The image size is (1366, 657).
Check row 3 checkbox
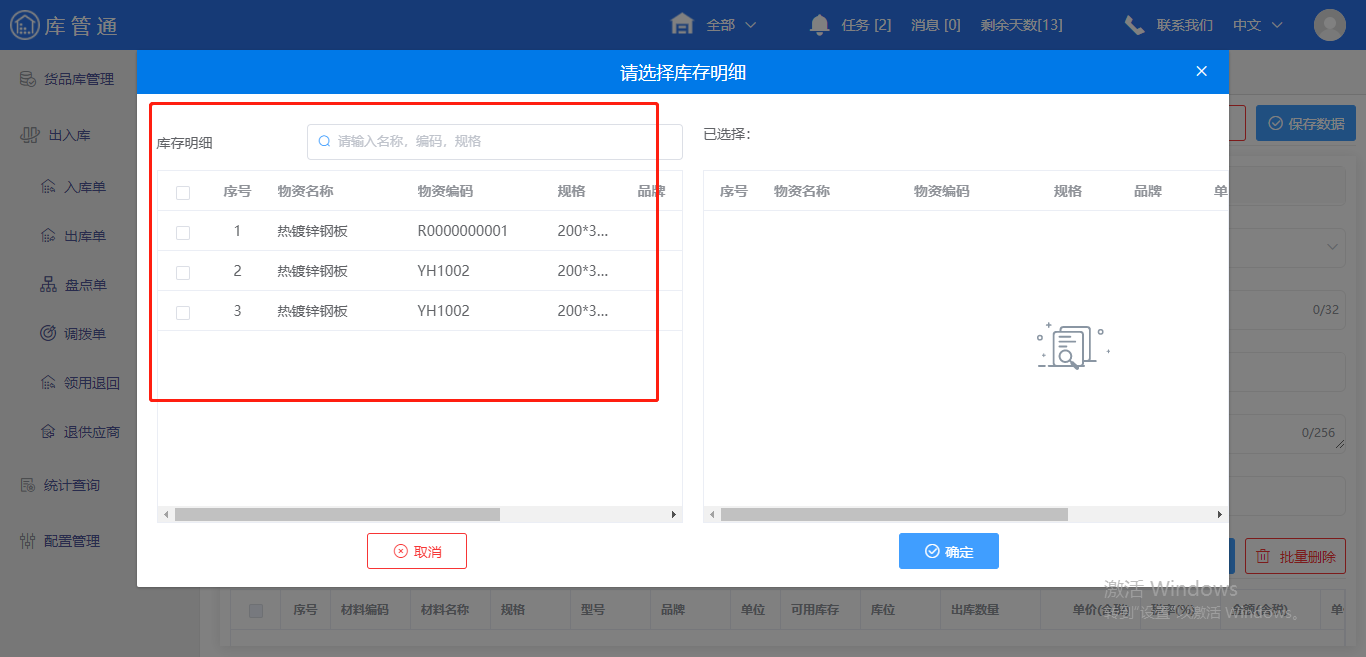click(x=183, y=312)
